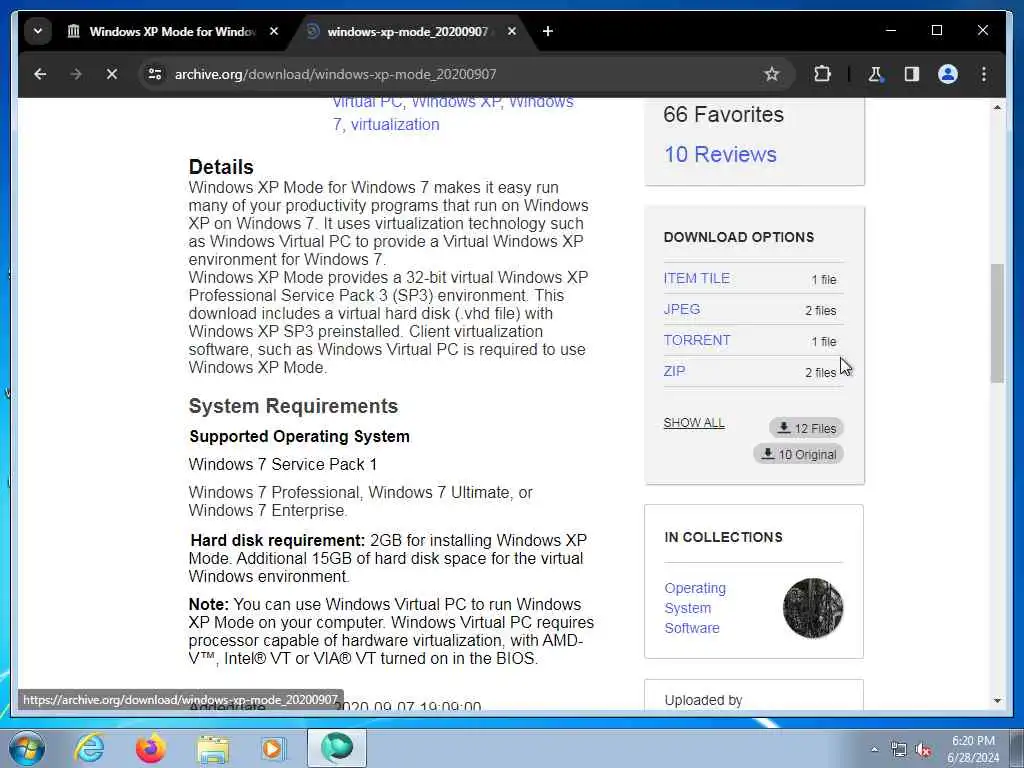Download all 12 Files
The height and width of the screenshot is (768, 1024).
[807, 428]
